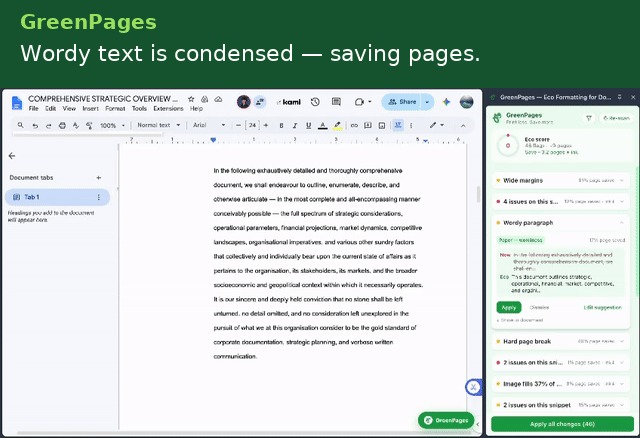The image size is (640, 438).
Task: Open the Share options dropdown arrow
Action: (x=427, y=102)
